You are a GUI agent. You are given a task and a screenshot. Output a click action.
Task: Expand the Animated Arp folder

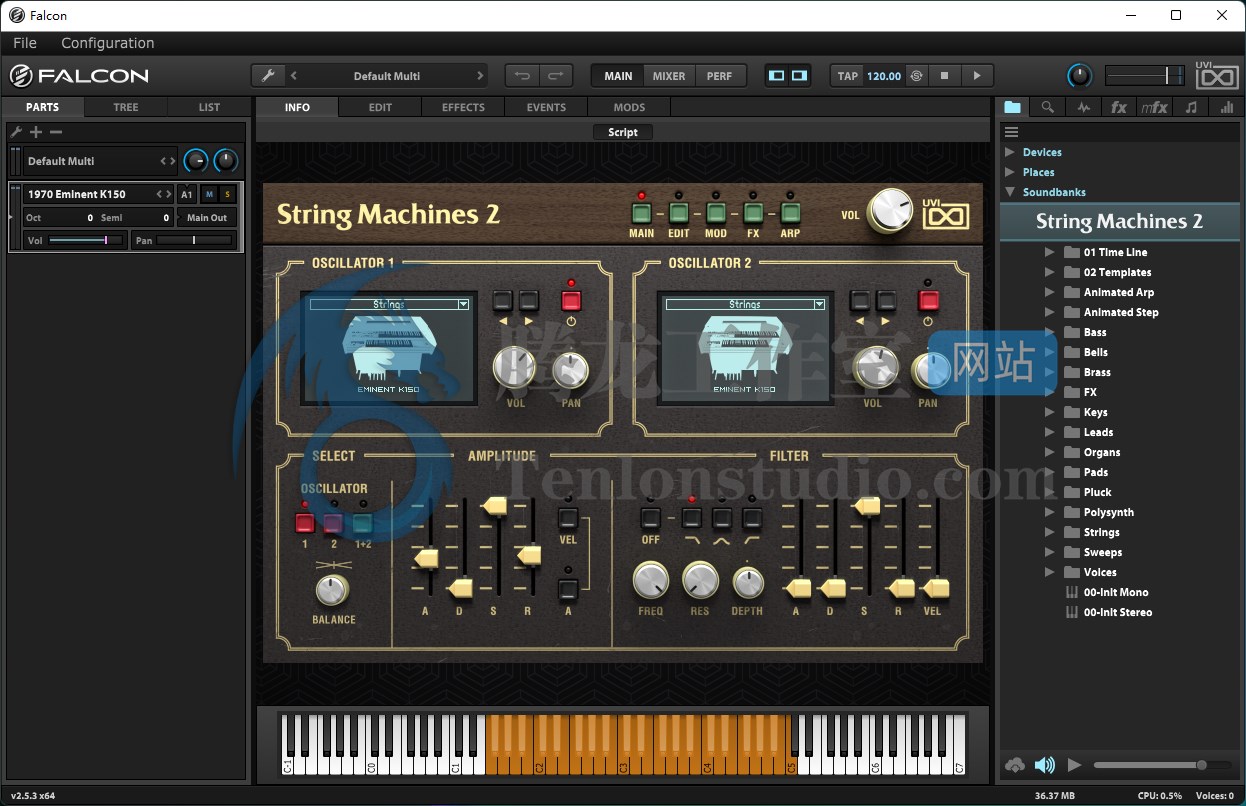pyautogui.click(x=1050, y=292)
